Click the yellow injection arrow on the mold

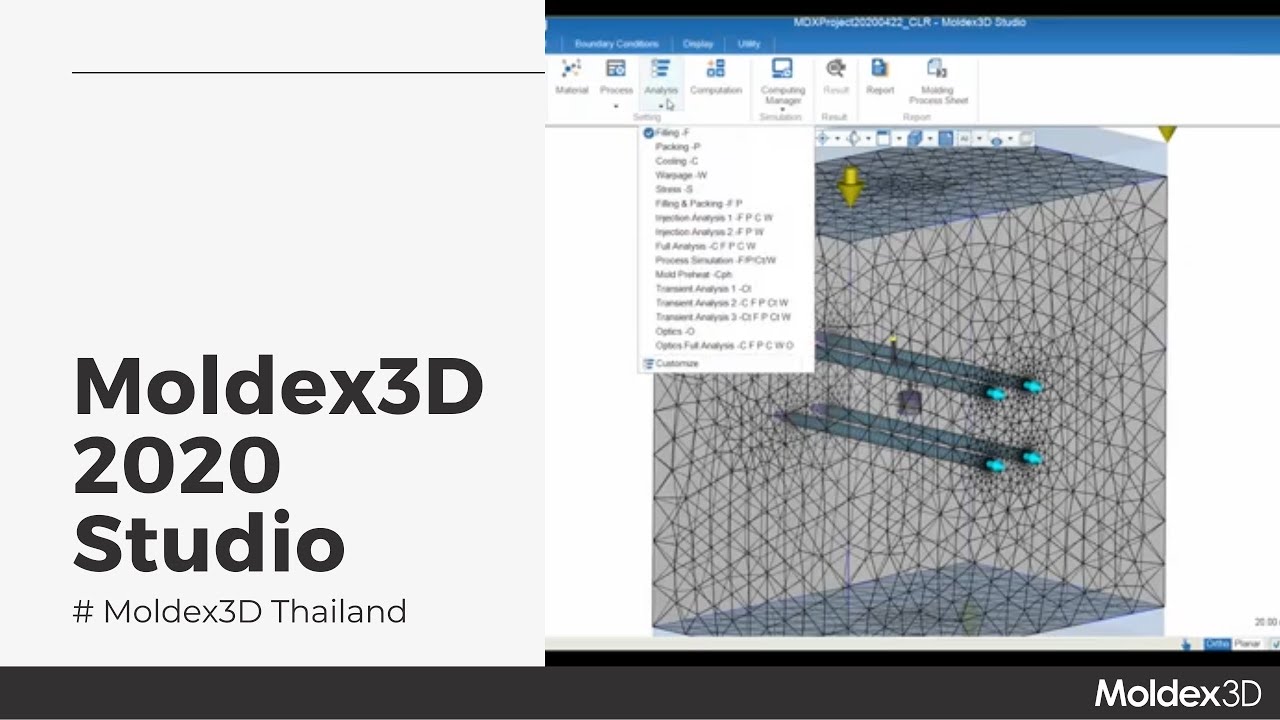(850, 186)
